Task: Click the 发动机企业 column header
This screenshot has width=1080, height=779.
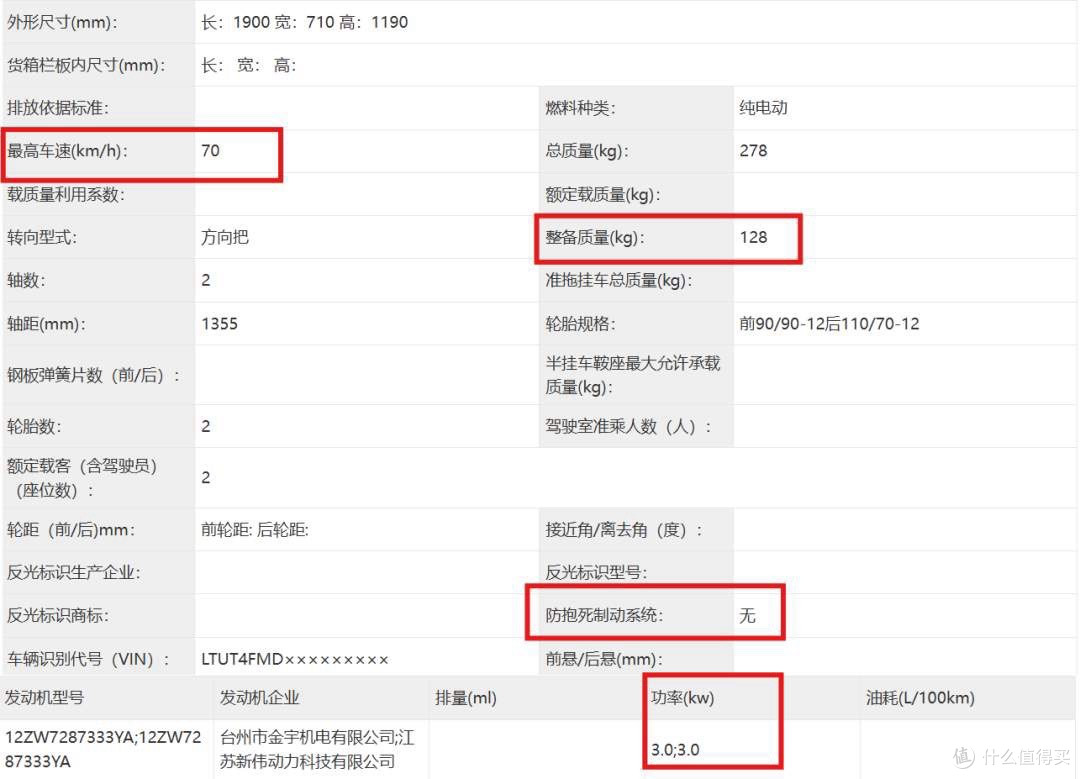Action: [260, 698]
